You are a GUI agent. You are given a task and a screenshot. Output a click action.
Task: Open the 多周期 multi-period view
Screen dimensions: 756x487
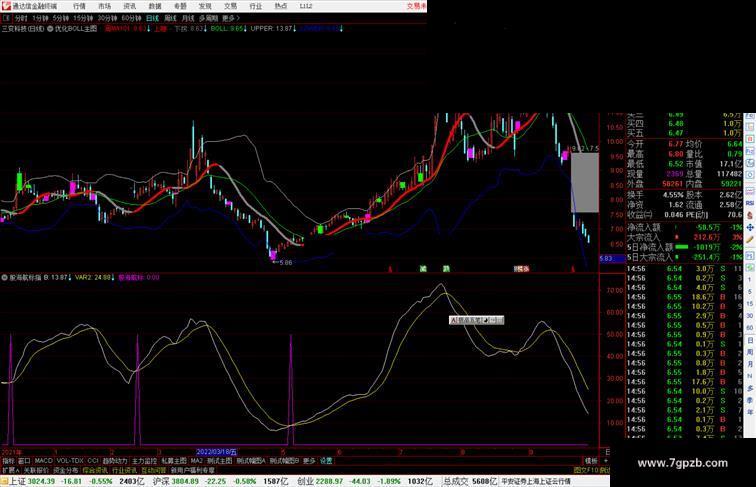[x=208, y=18]
